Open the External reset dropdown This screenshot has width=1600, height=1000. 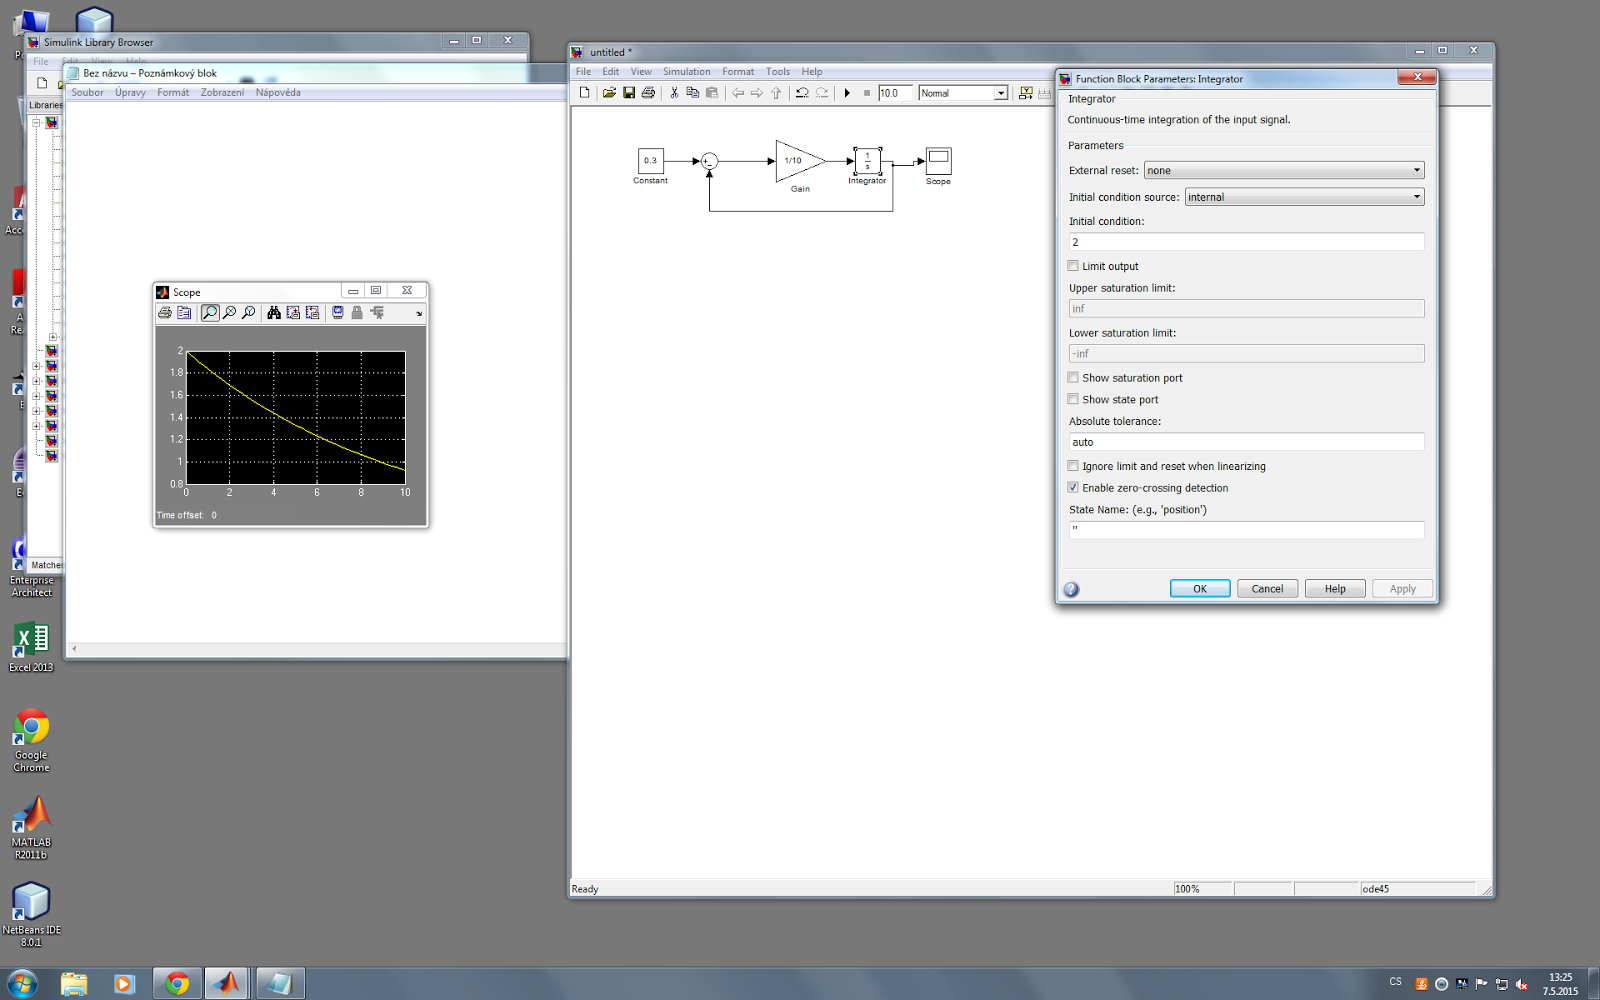point(1284,170)
